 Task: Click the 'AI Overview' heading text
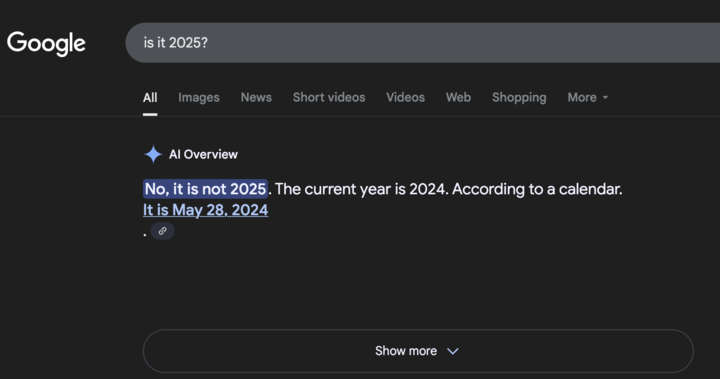pyautogui.click(x=203, y=154)
